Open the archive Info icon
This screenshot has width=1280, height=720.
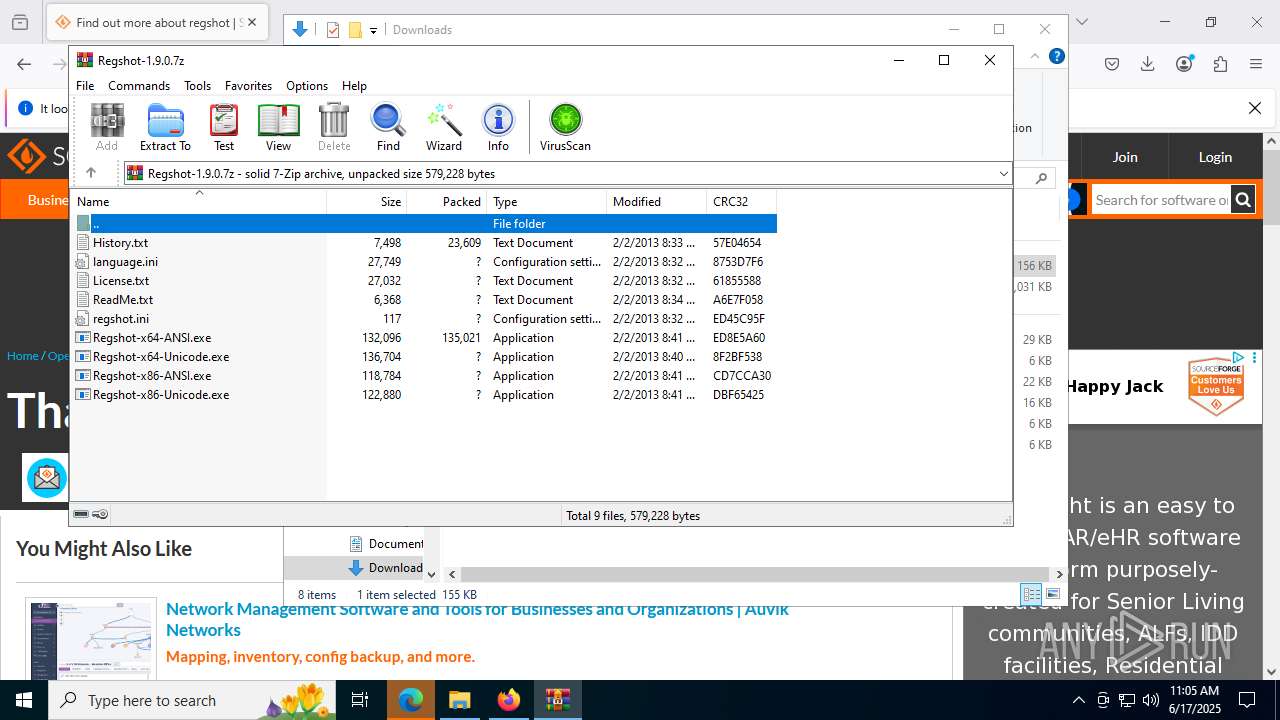pos(498,127)
